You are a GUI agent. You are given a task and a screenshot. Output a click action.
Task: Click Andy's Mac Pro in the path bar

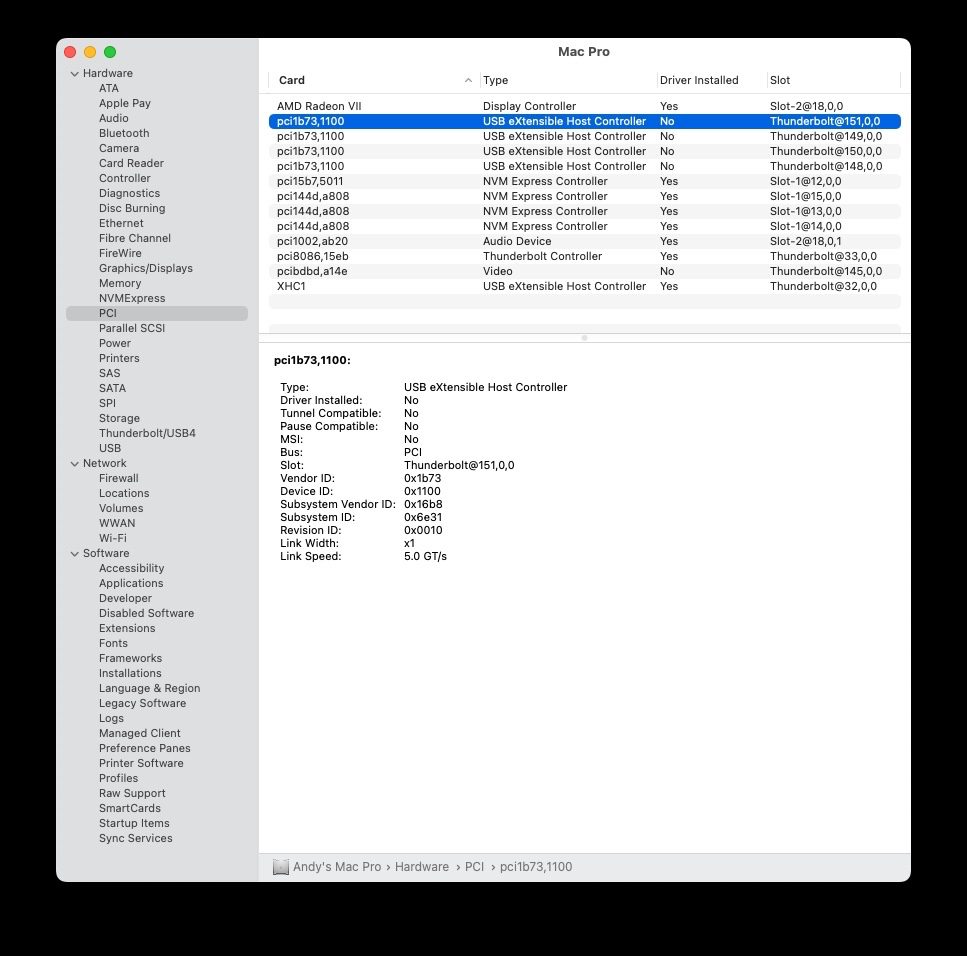point(337,867)
